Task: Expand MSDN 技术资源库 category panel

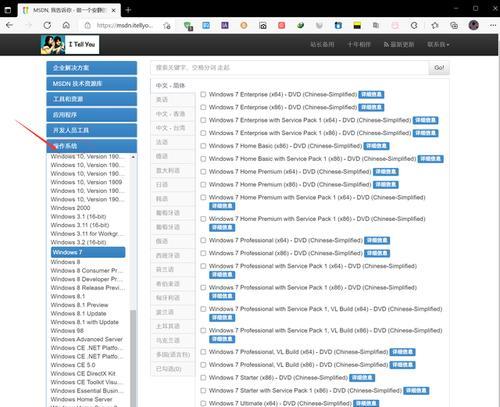Action: (92, 83)
